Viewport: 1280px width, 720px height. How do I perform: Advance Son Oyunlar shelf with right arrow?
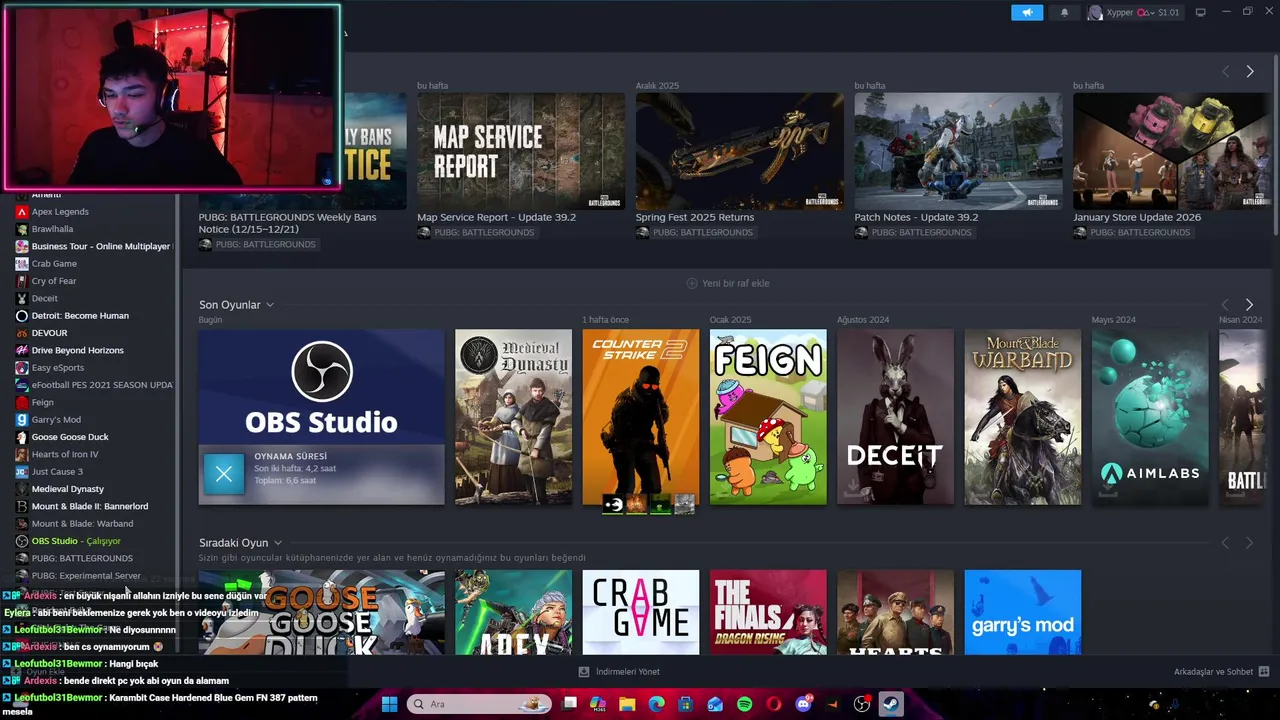tap(1249, 304)
